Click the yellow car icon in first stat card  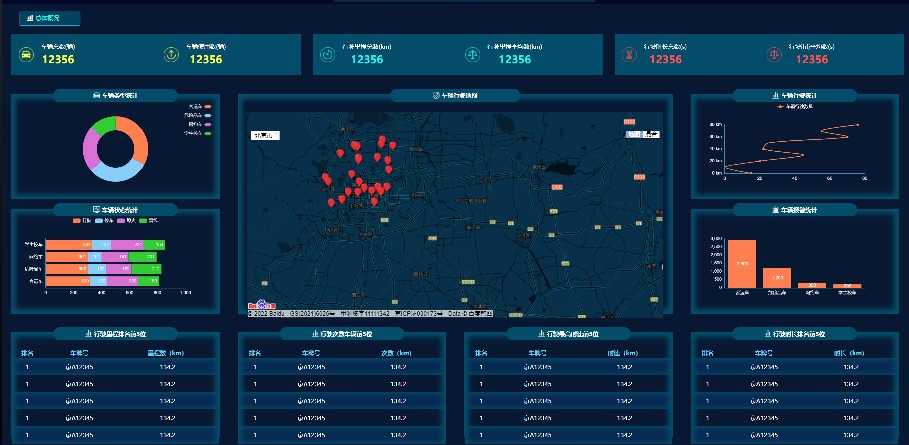click(26, 54)
